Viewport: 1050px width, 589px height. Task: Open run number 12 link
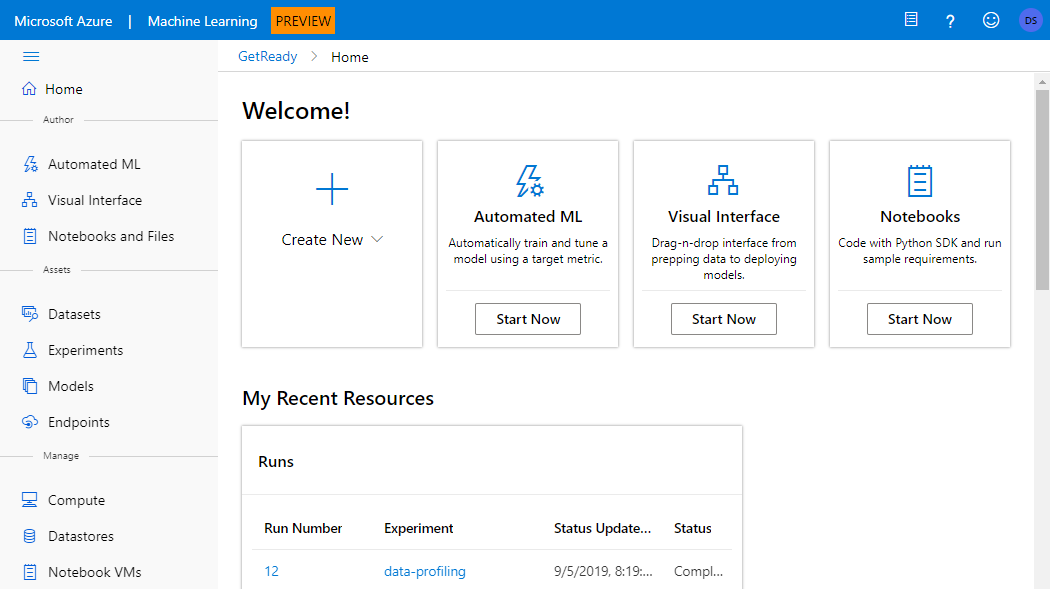(x=271, y=571)
